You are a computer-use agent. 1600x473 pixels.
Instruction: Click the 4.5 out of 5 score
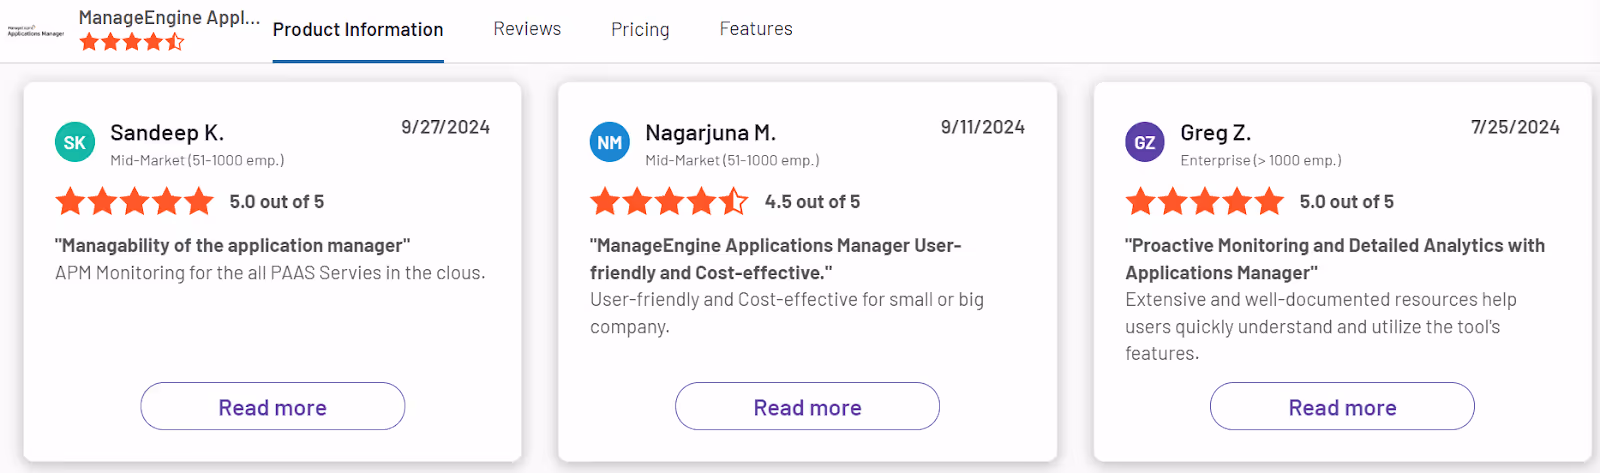pos(812,202)
